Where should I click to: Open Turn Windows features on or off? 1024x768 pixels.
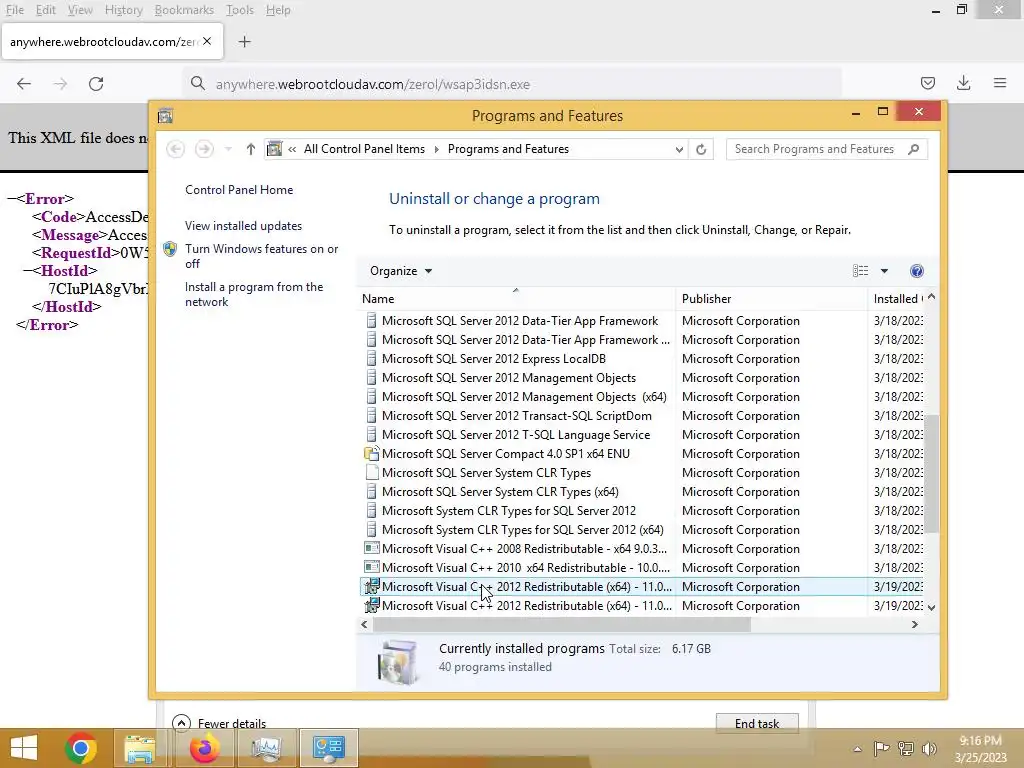261,256
